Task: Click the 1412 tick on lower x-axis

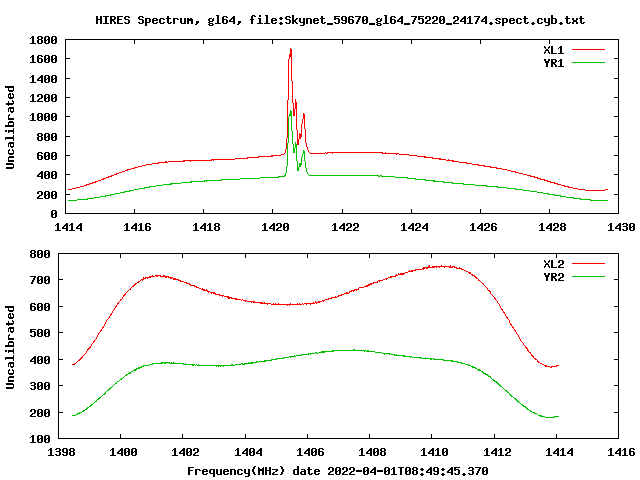Action: click(x=497, y=452)
